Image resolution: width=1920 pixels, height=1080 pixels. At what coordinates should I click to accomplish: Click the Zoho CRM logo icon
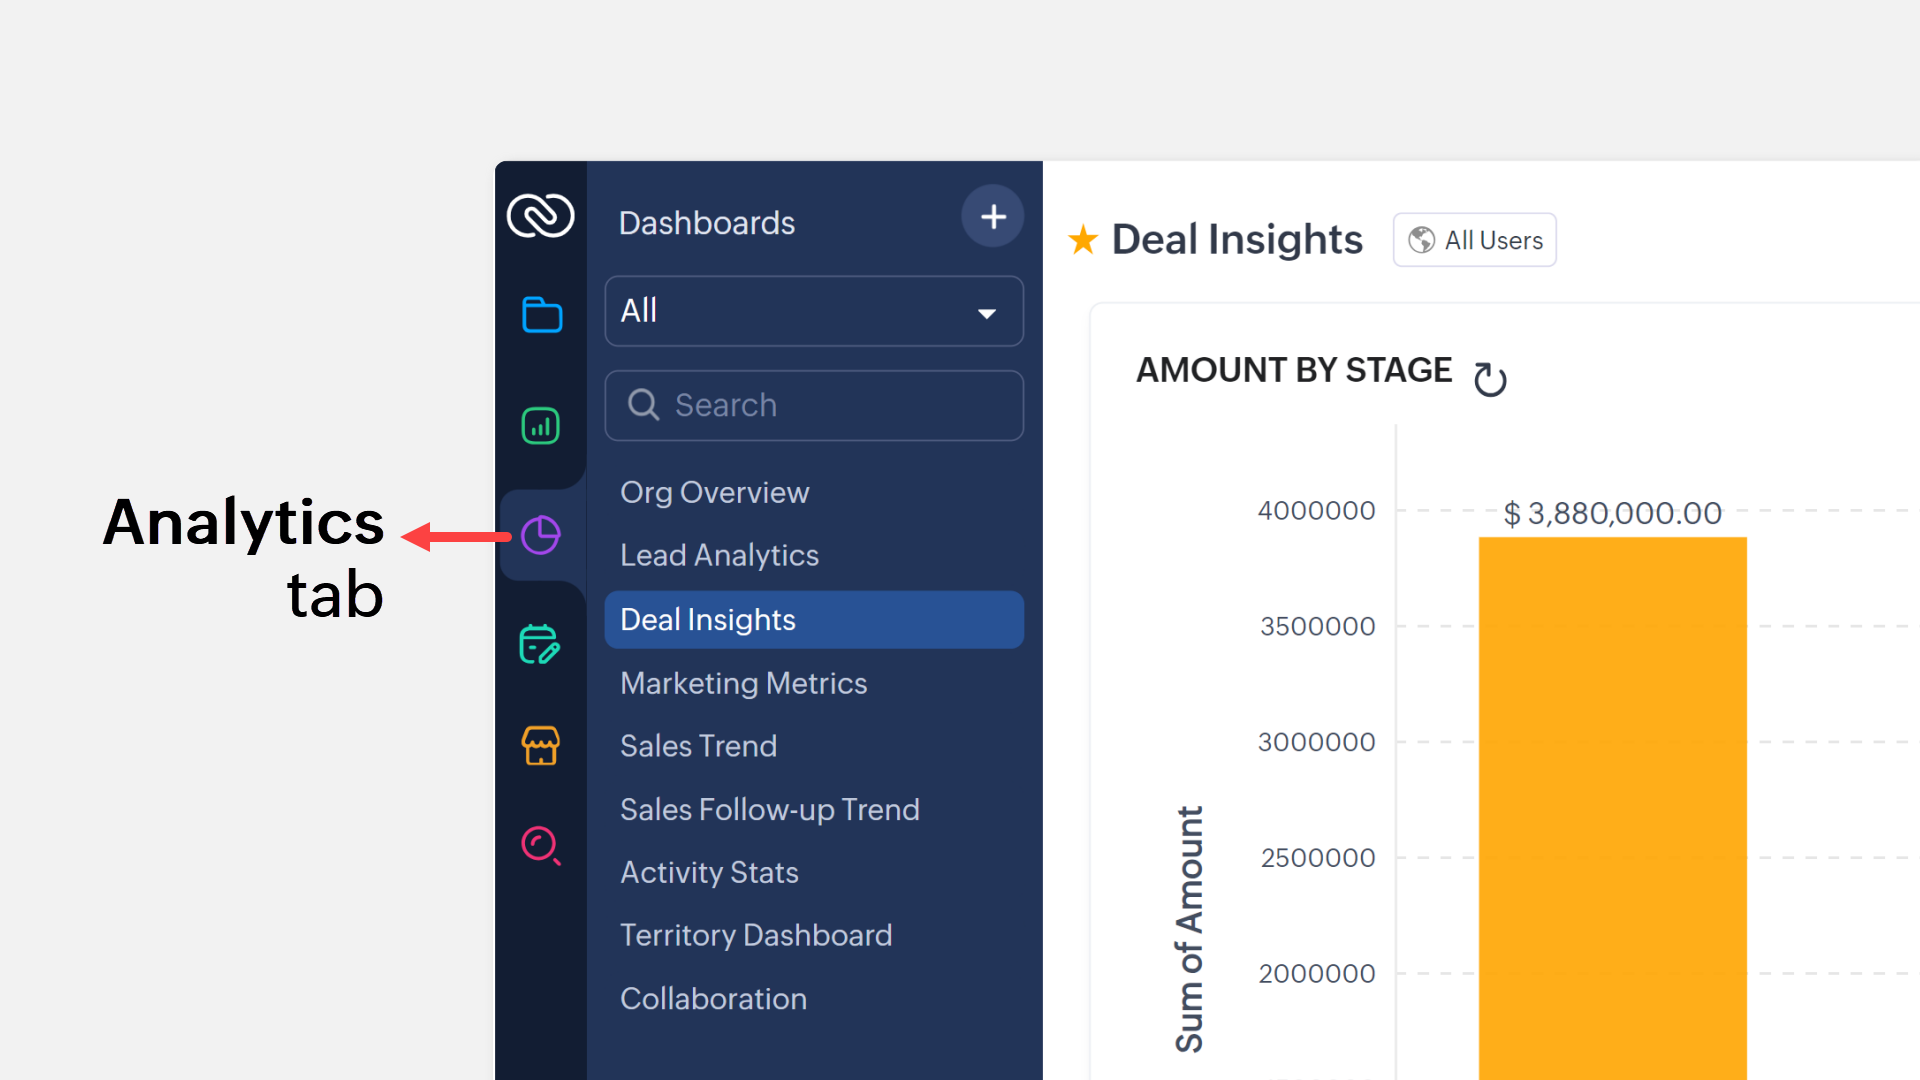point(540,216)
